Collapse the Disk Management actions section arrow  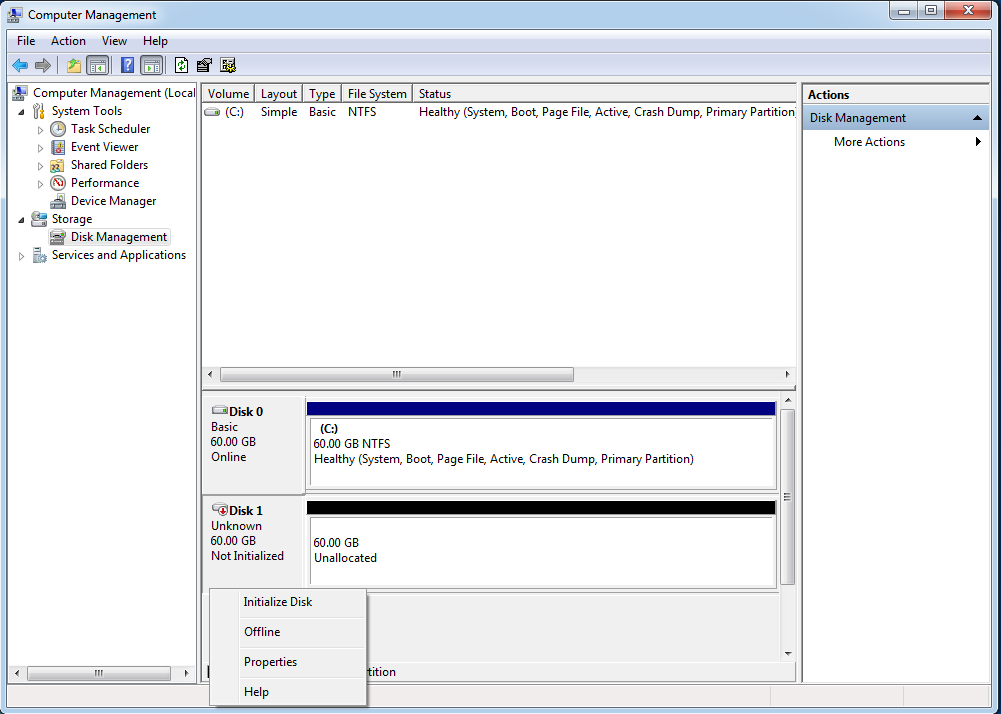[977, 118]
